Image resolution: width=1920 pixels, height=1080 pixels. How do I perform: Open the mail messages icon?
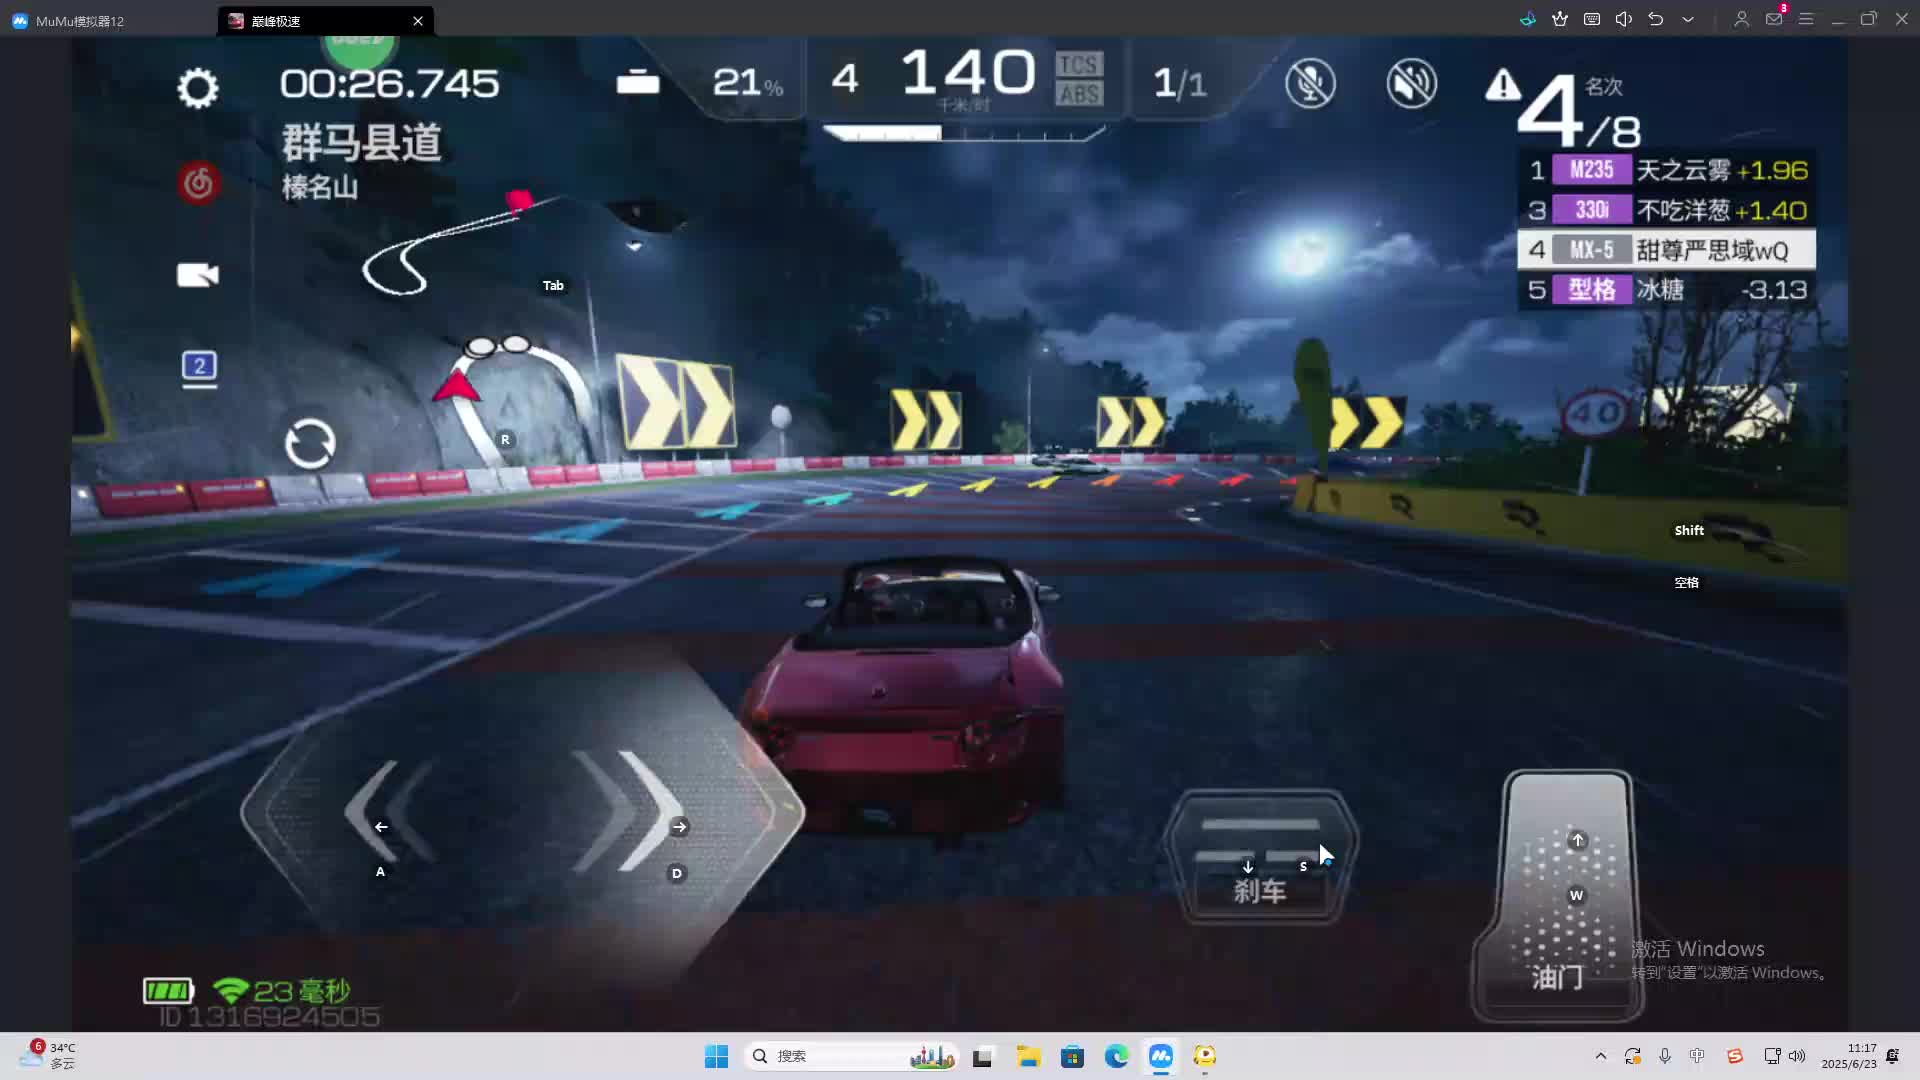[x=1774, y=19]
